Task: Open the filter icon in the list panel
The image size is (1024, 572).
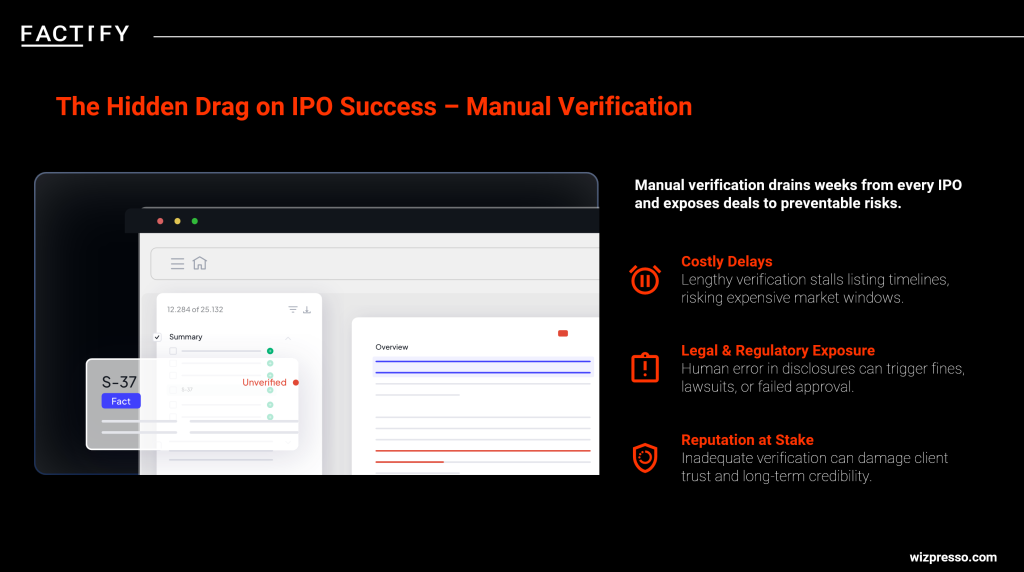Action: (293, 310)
